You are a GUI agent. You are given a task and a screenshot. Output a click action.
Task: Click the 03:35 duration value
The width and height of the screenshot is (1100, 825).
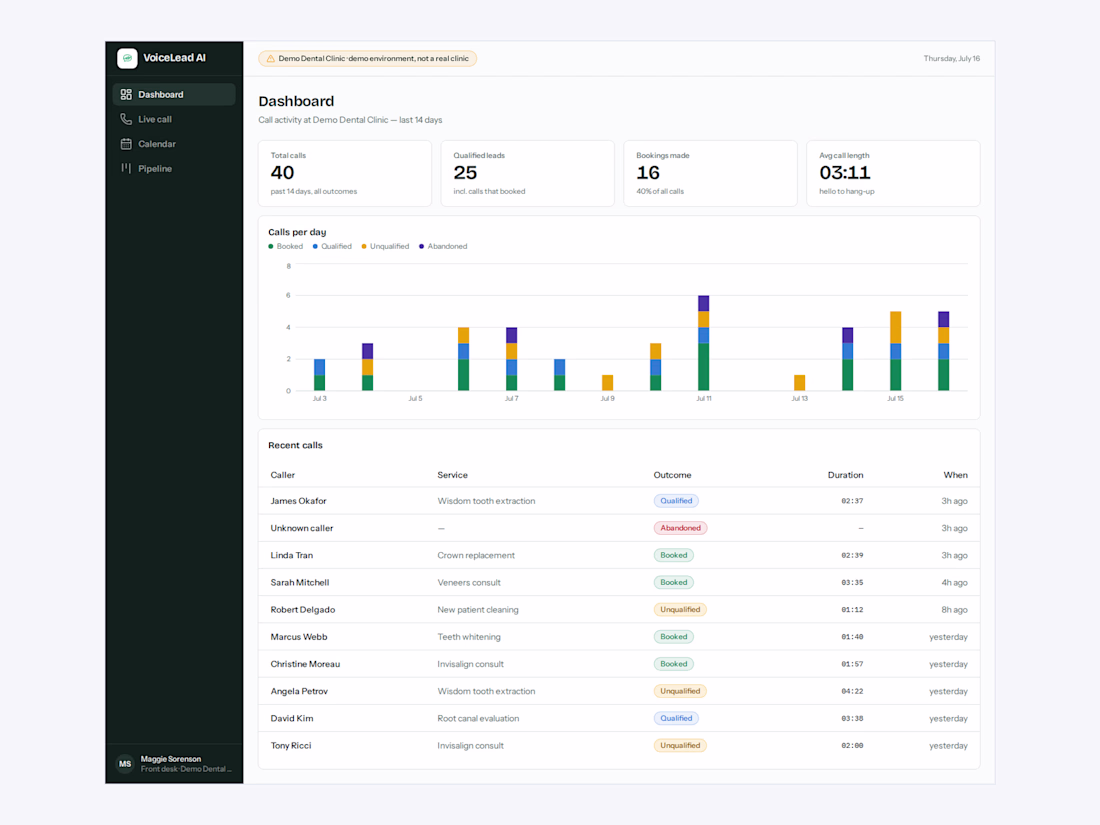pos(852,583)
